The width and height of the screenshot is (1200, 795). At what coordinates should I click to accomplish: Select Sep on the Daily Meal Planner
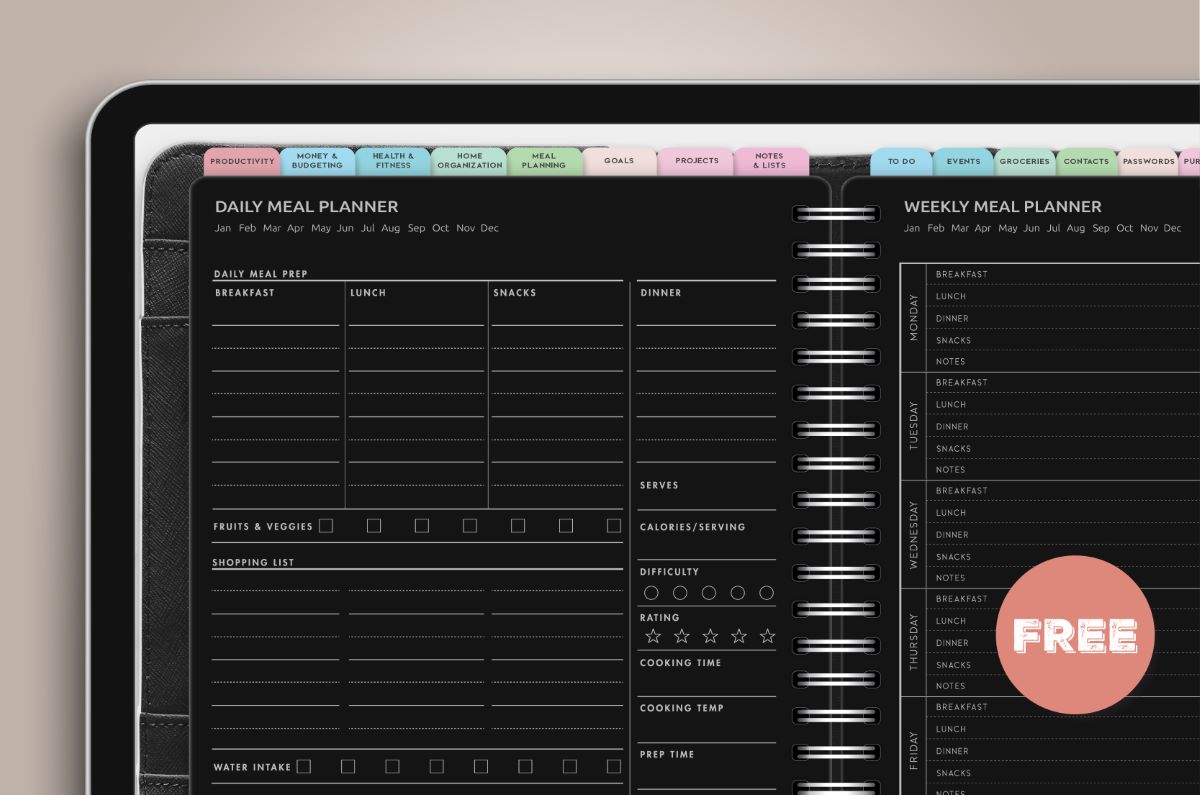(416, 229)
